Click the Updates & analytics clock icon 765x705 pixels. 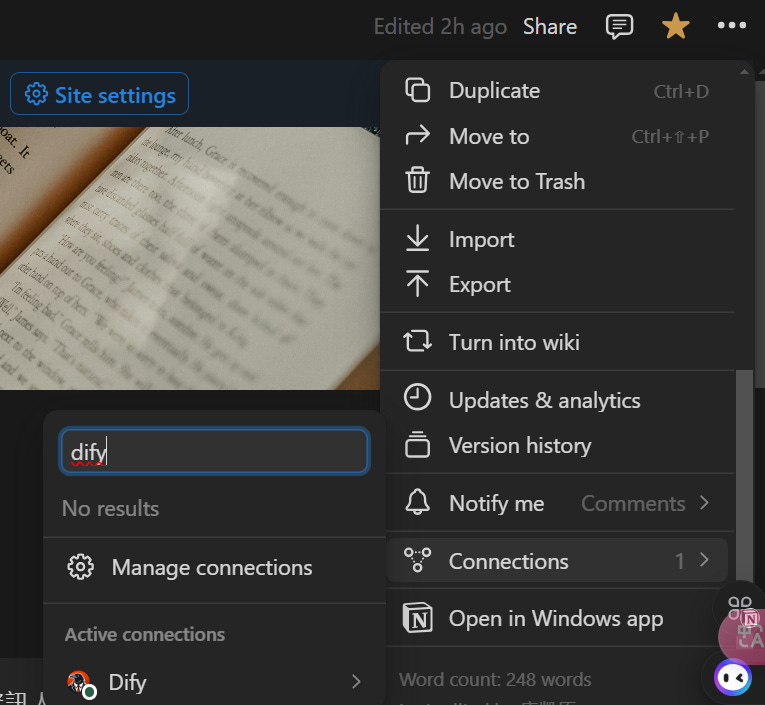click(x=418, y=397)
